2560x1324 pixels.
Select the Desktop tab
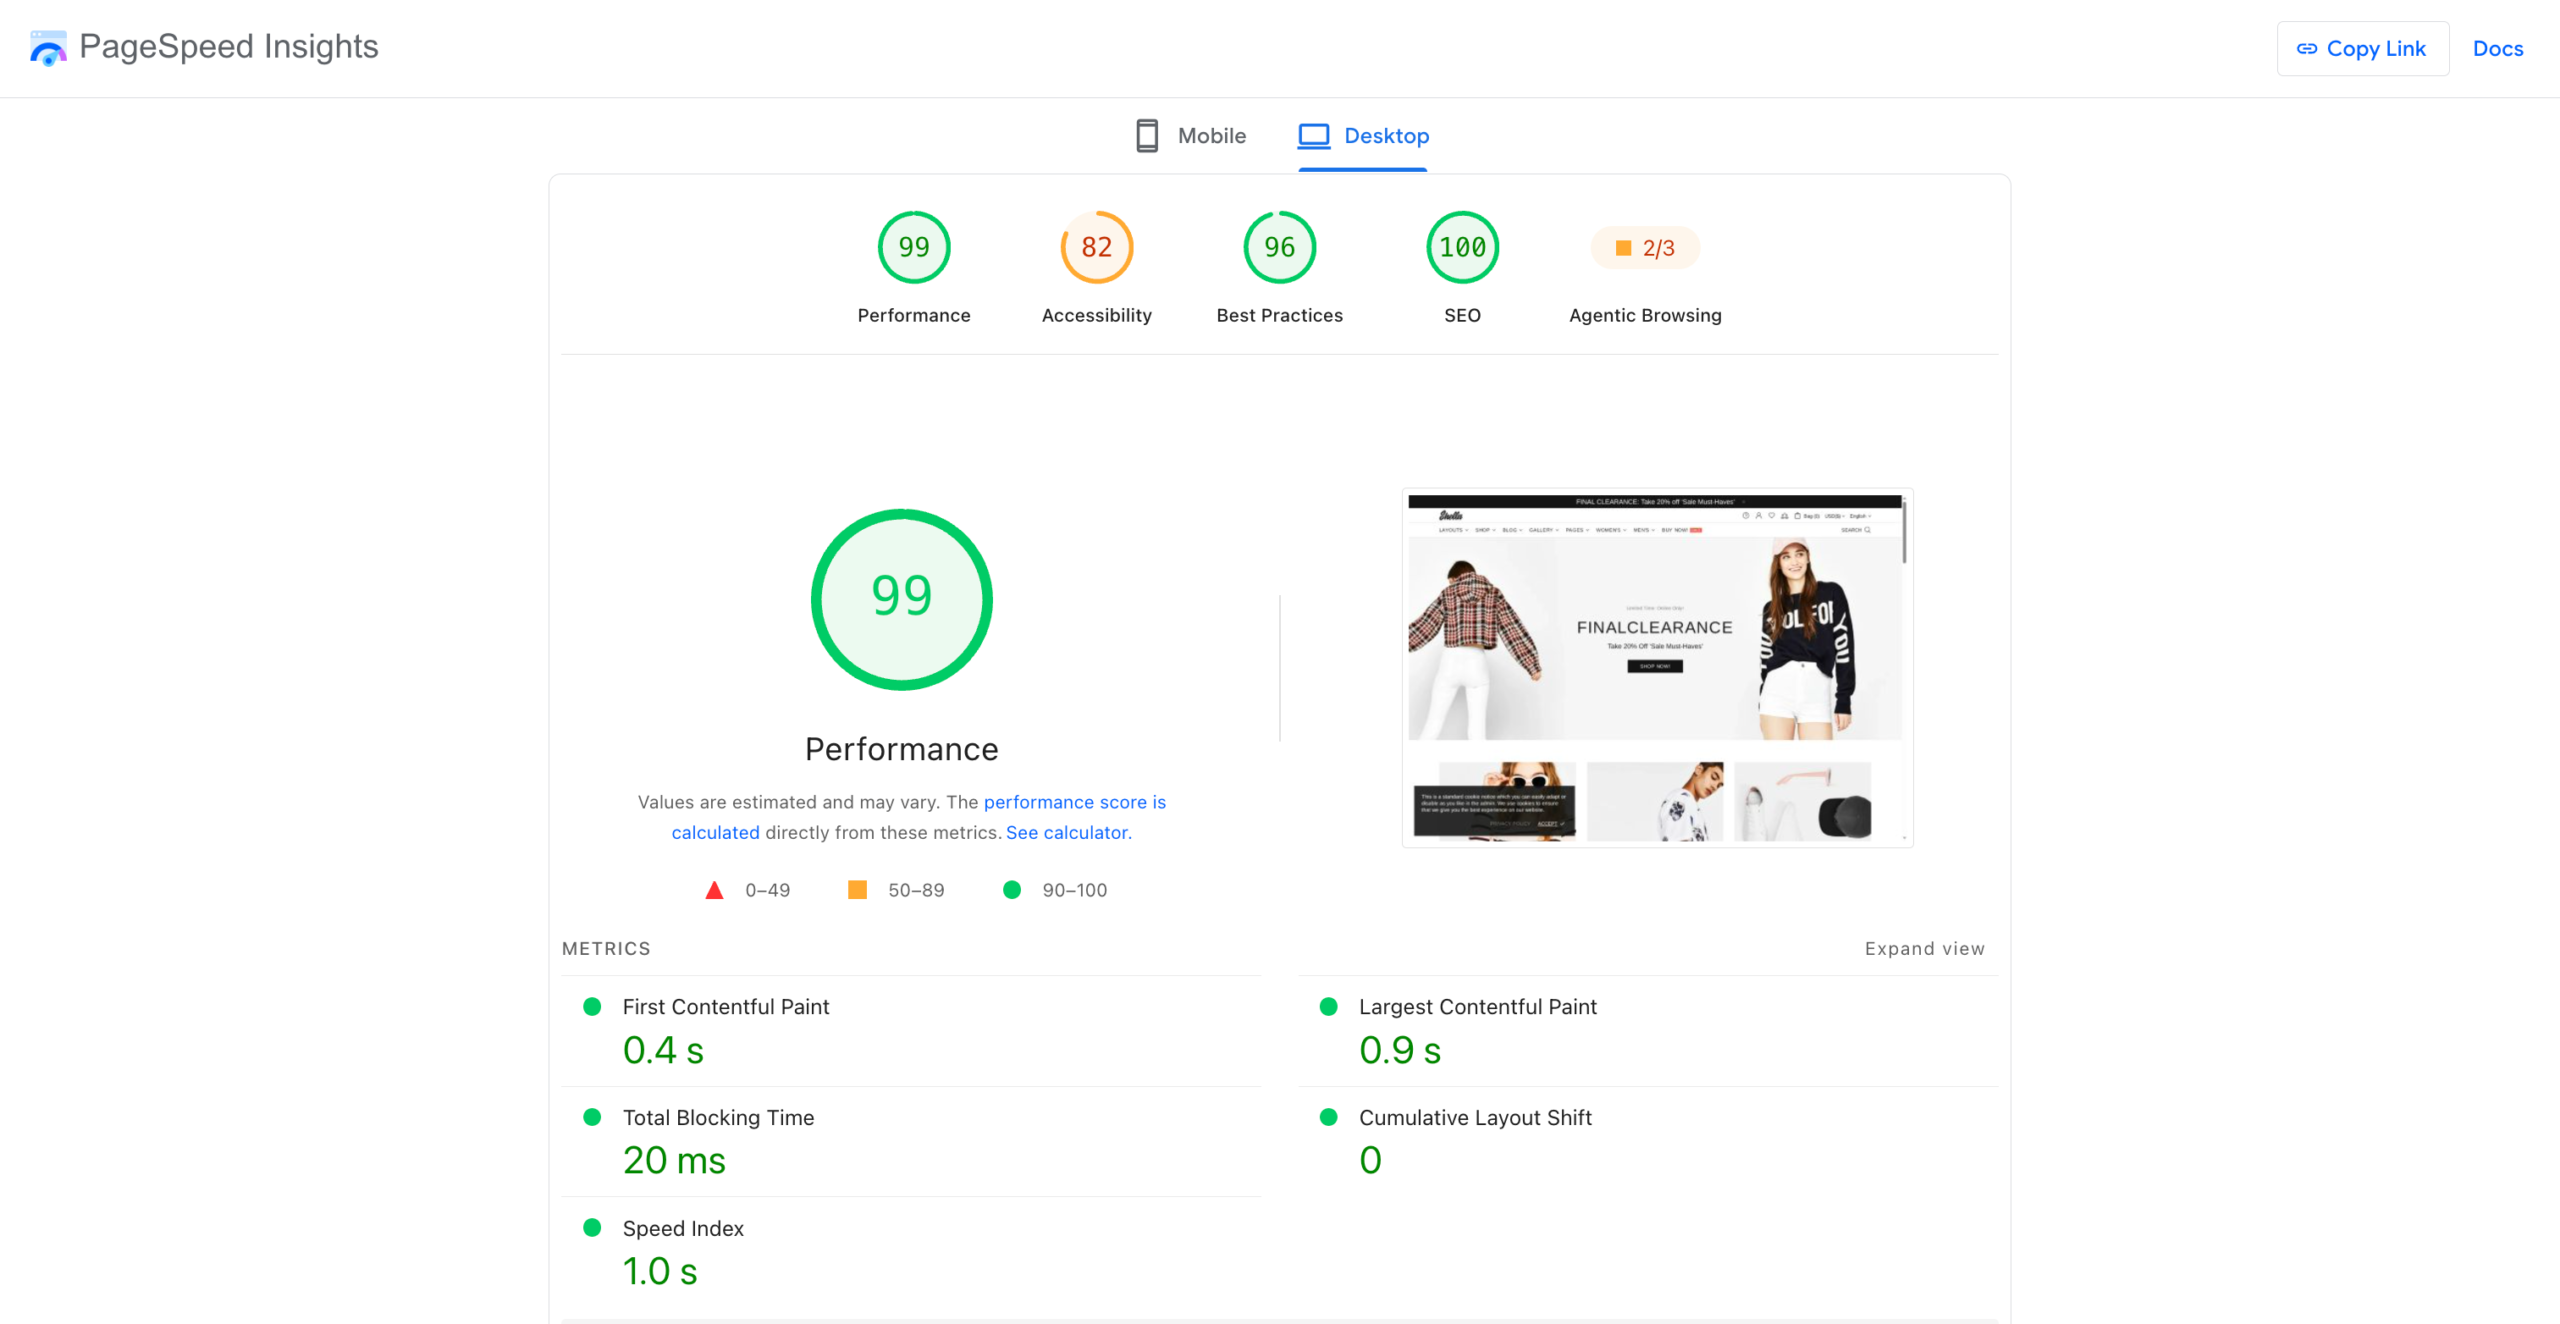1363,135
